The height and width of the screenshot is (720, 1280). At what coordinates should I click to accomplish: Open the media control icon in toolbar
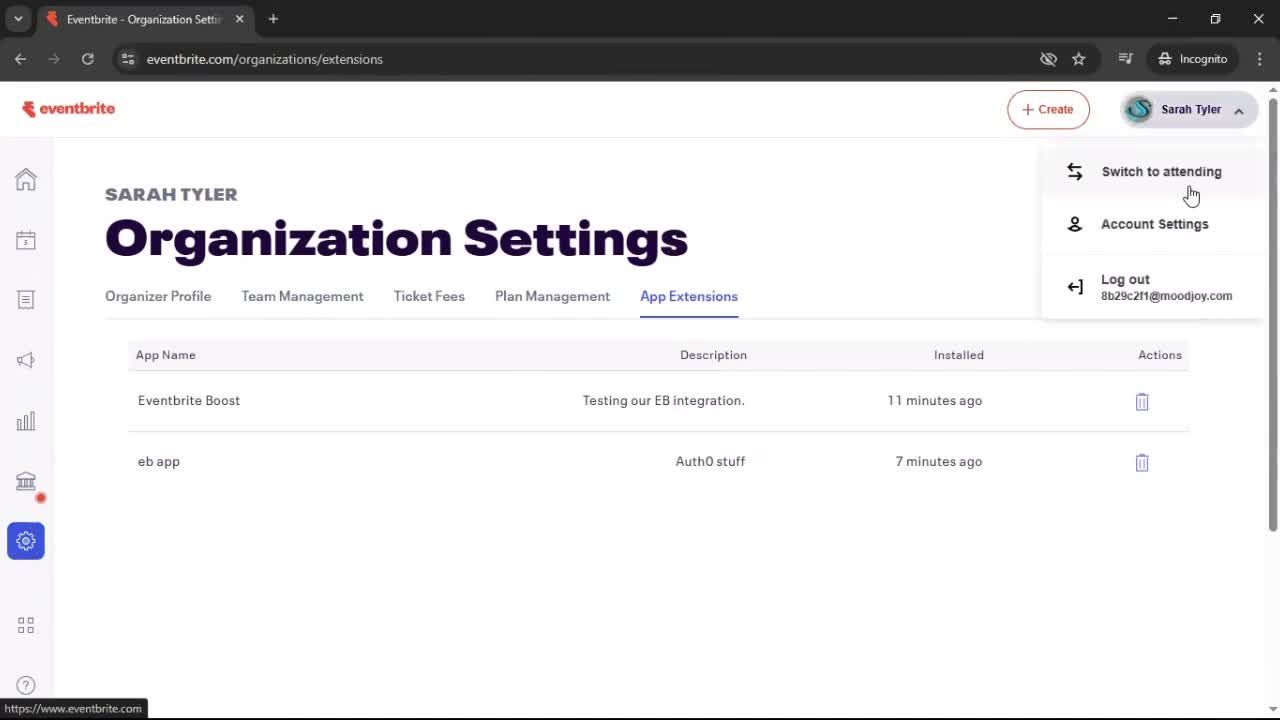tap(1125, 59)
